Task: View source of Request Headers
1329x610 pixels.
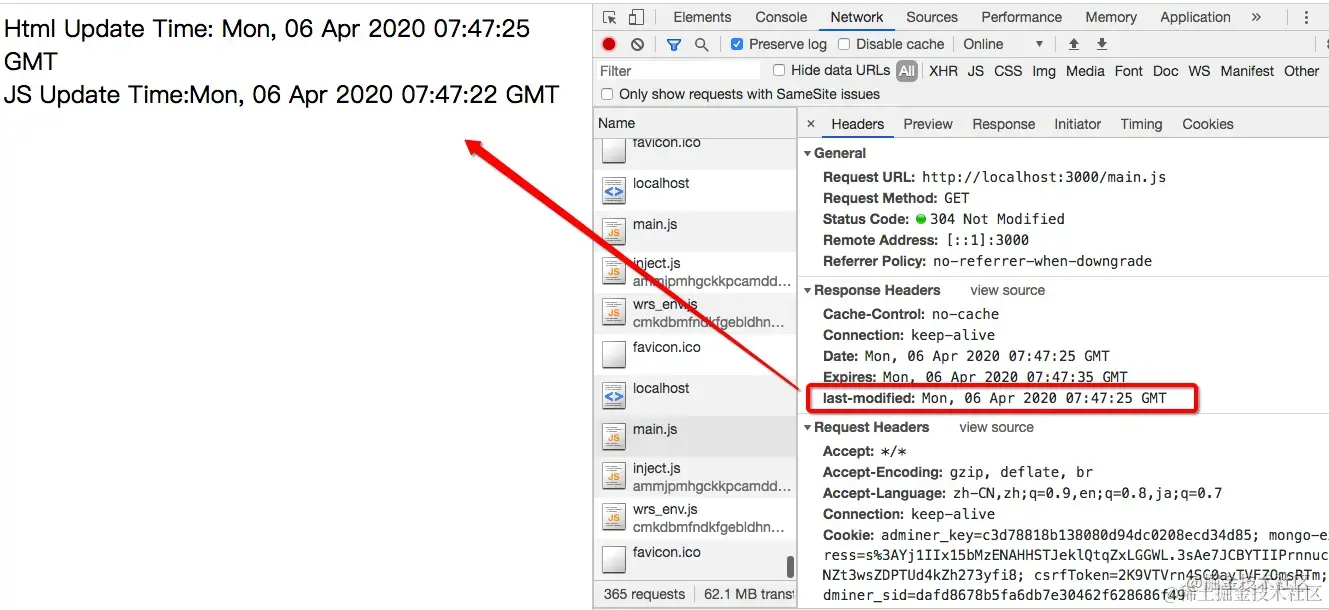Action: tap(996, 427)
